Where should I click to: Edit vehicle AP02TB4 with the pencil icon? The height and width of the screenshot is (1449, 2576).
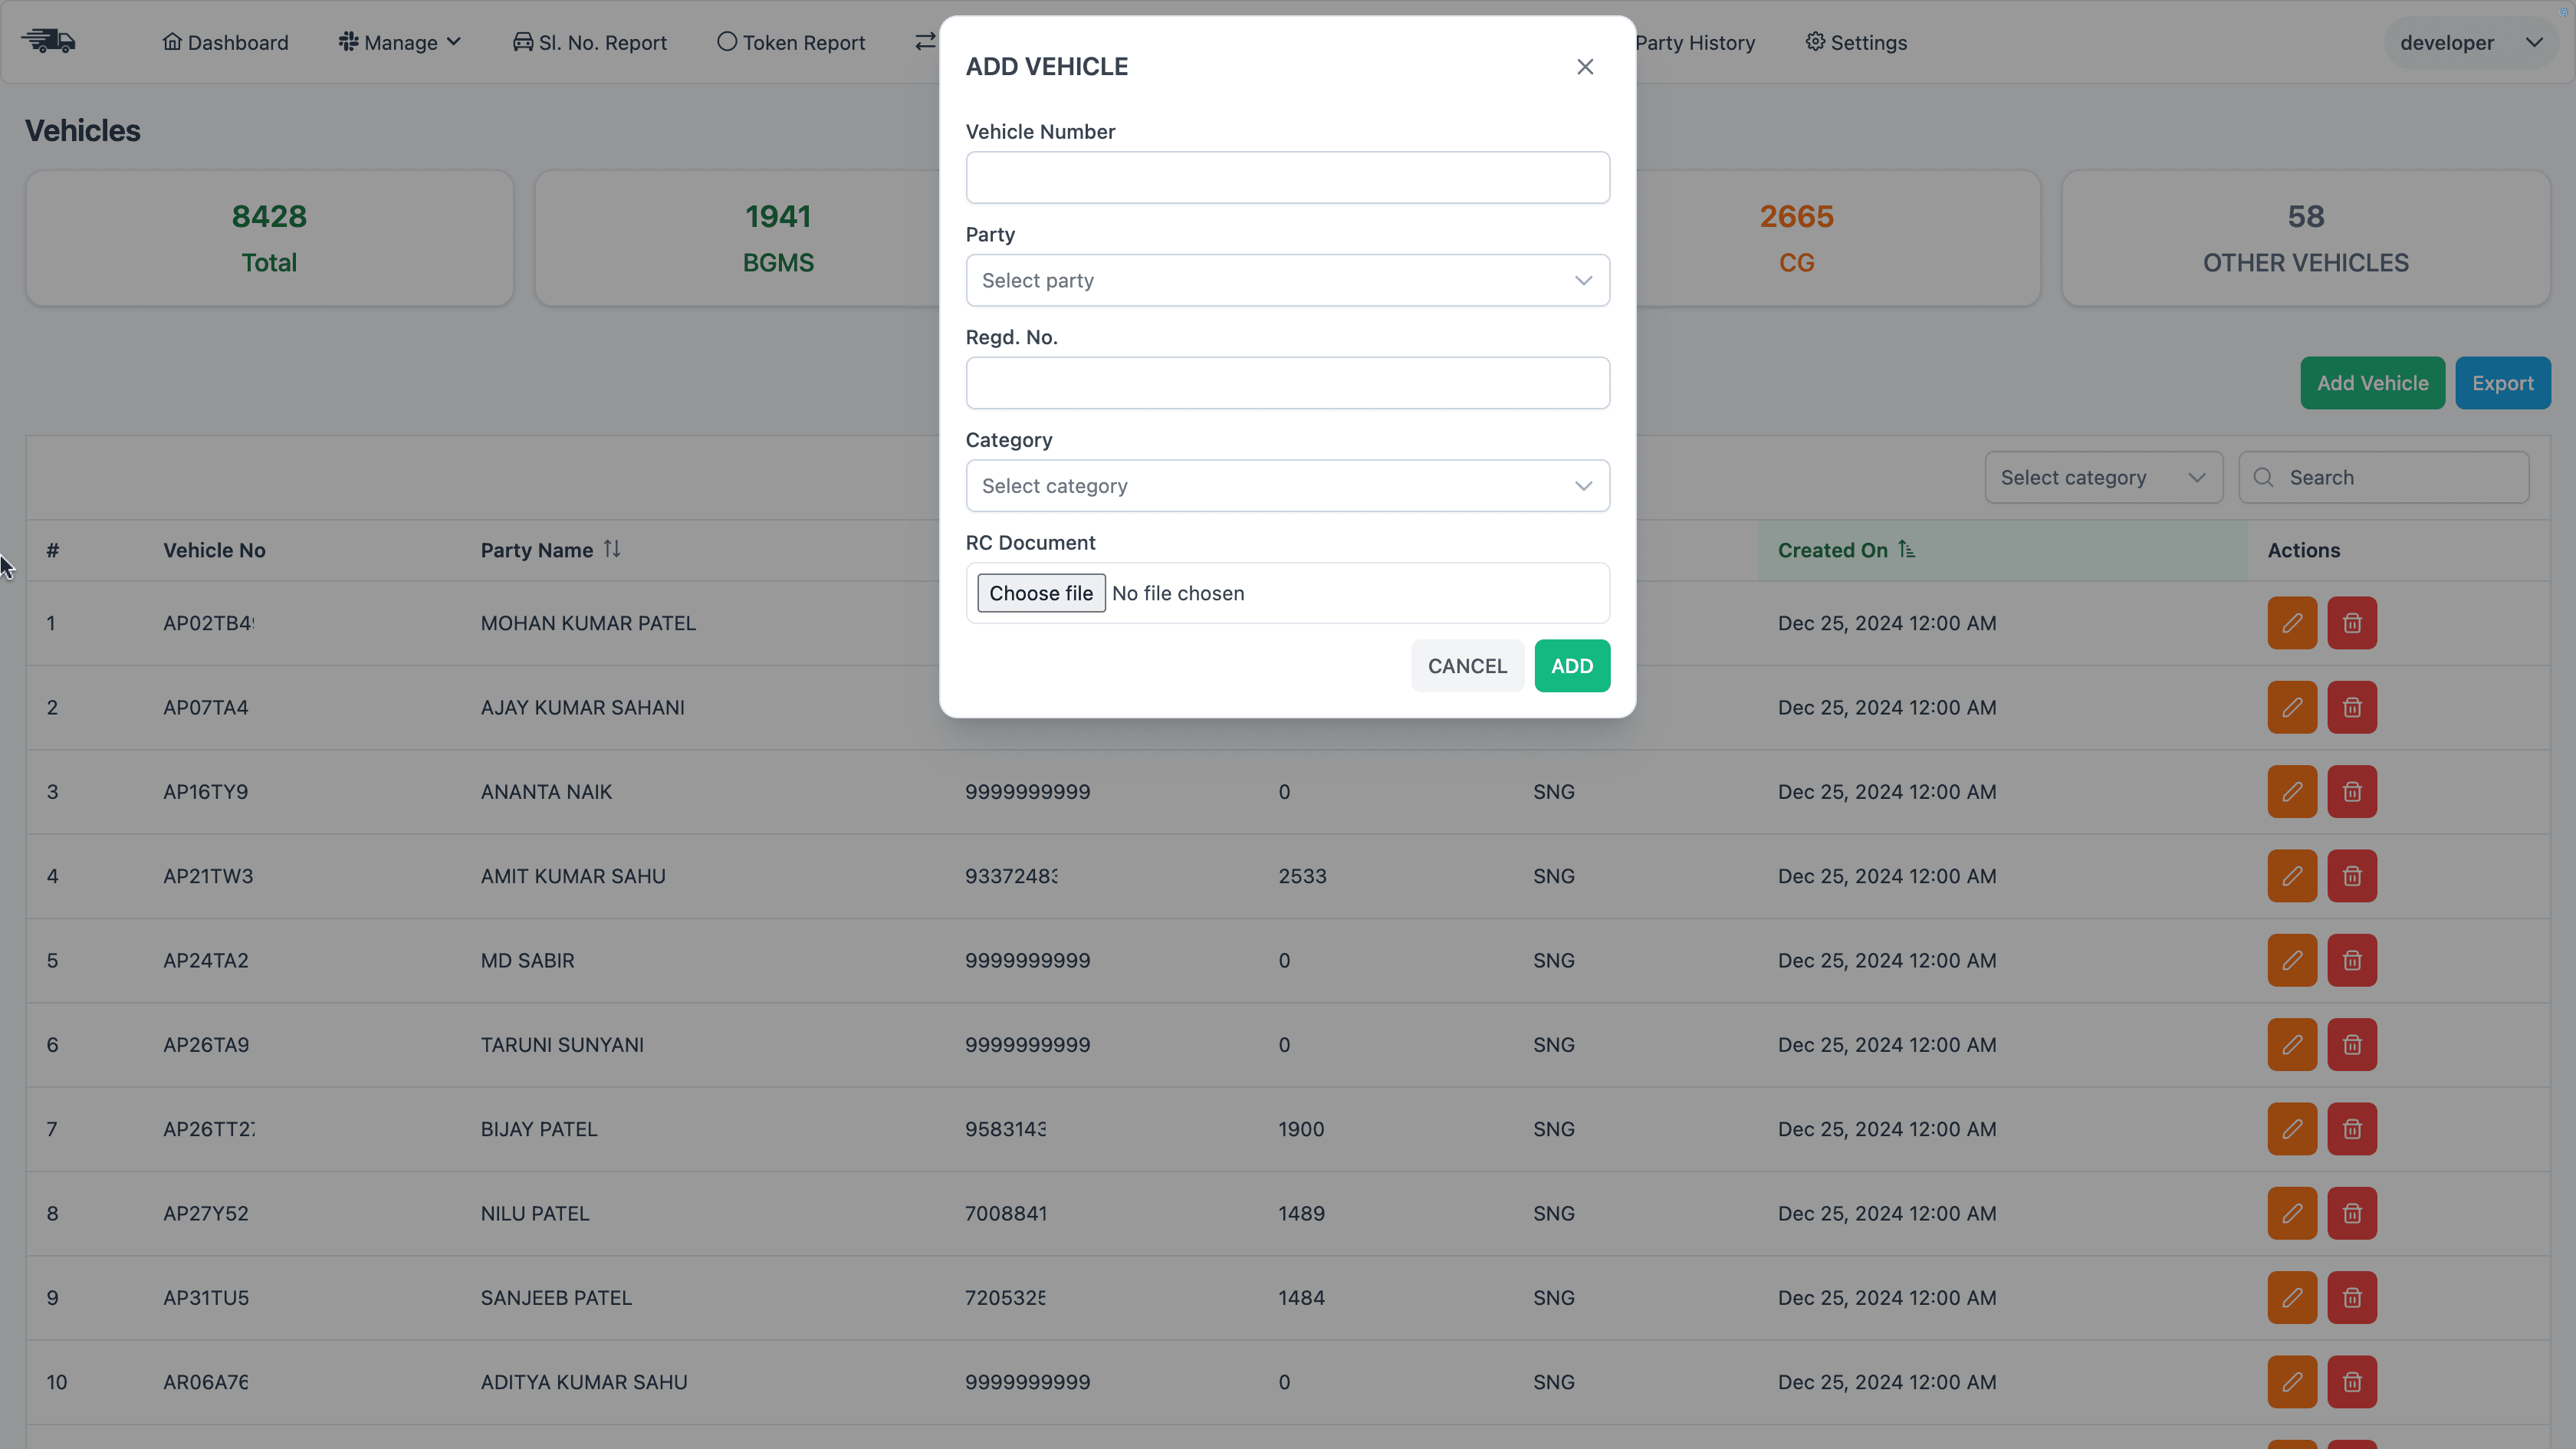2292,622
